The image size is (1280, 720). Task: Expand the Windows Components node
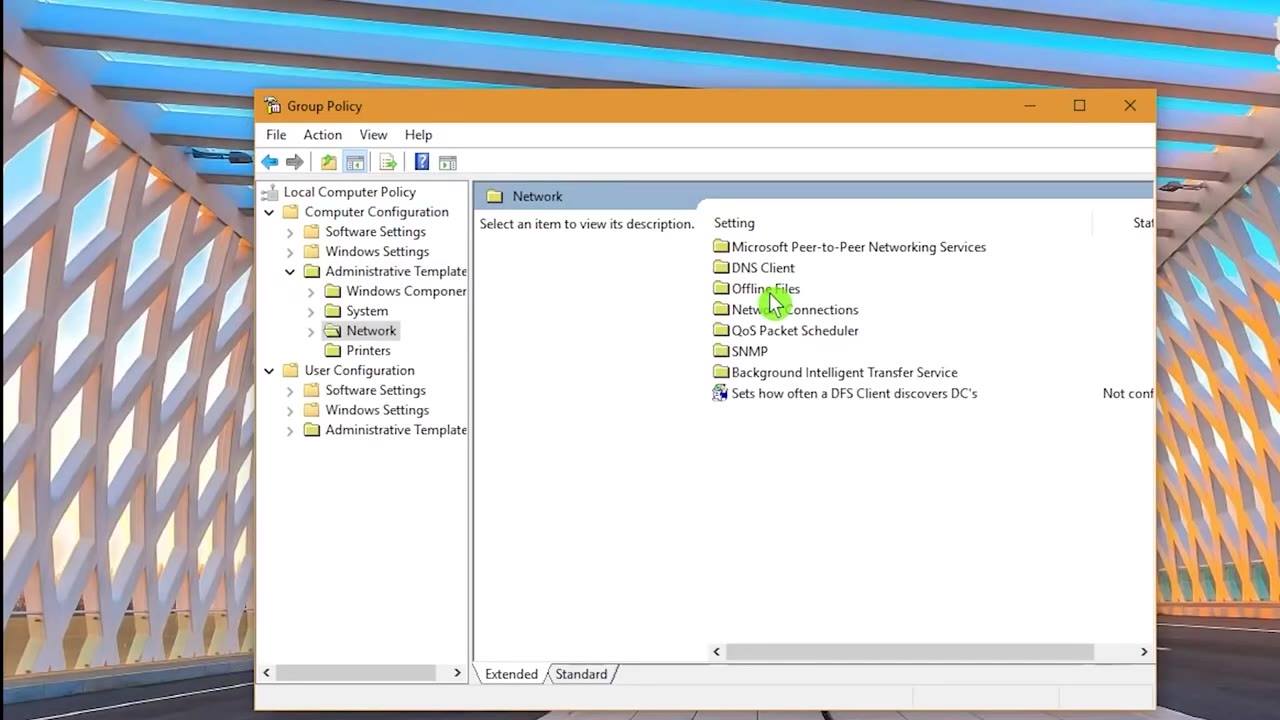point(311,291)
